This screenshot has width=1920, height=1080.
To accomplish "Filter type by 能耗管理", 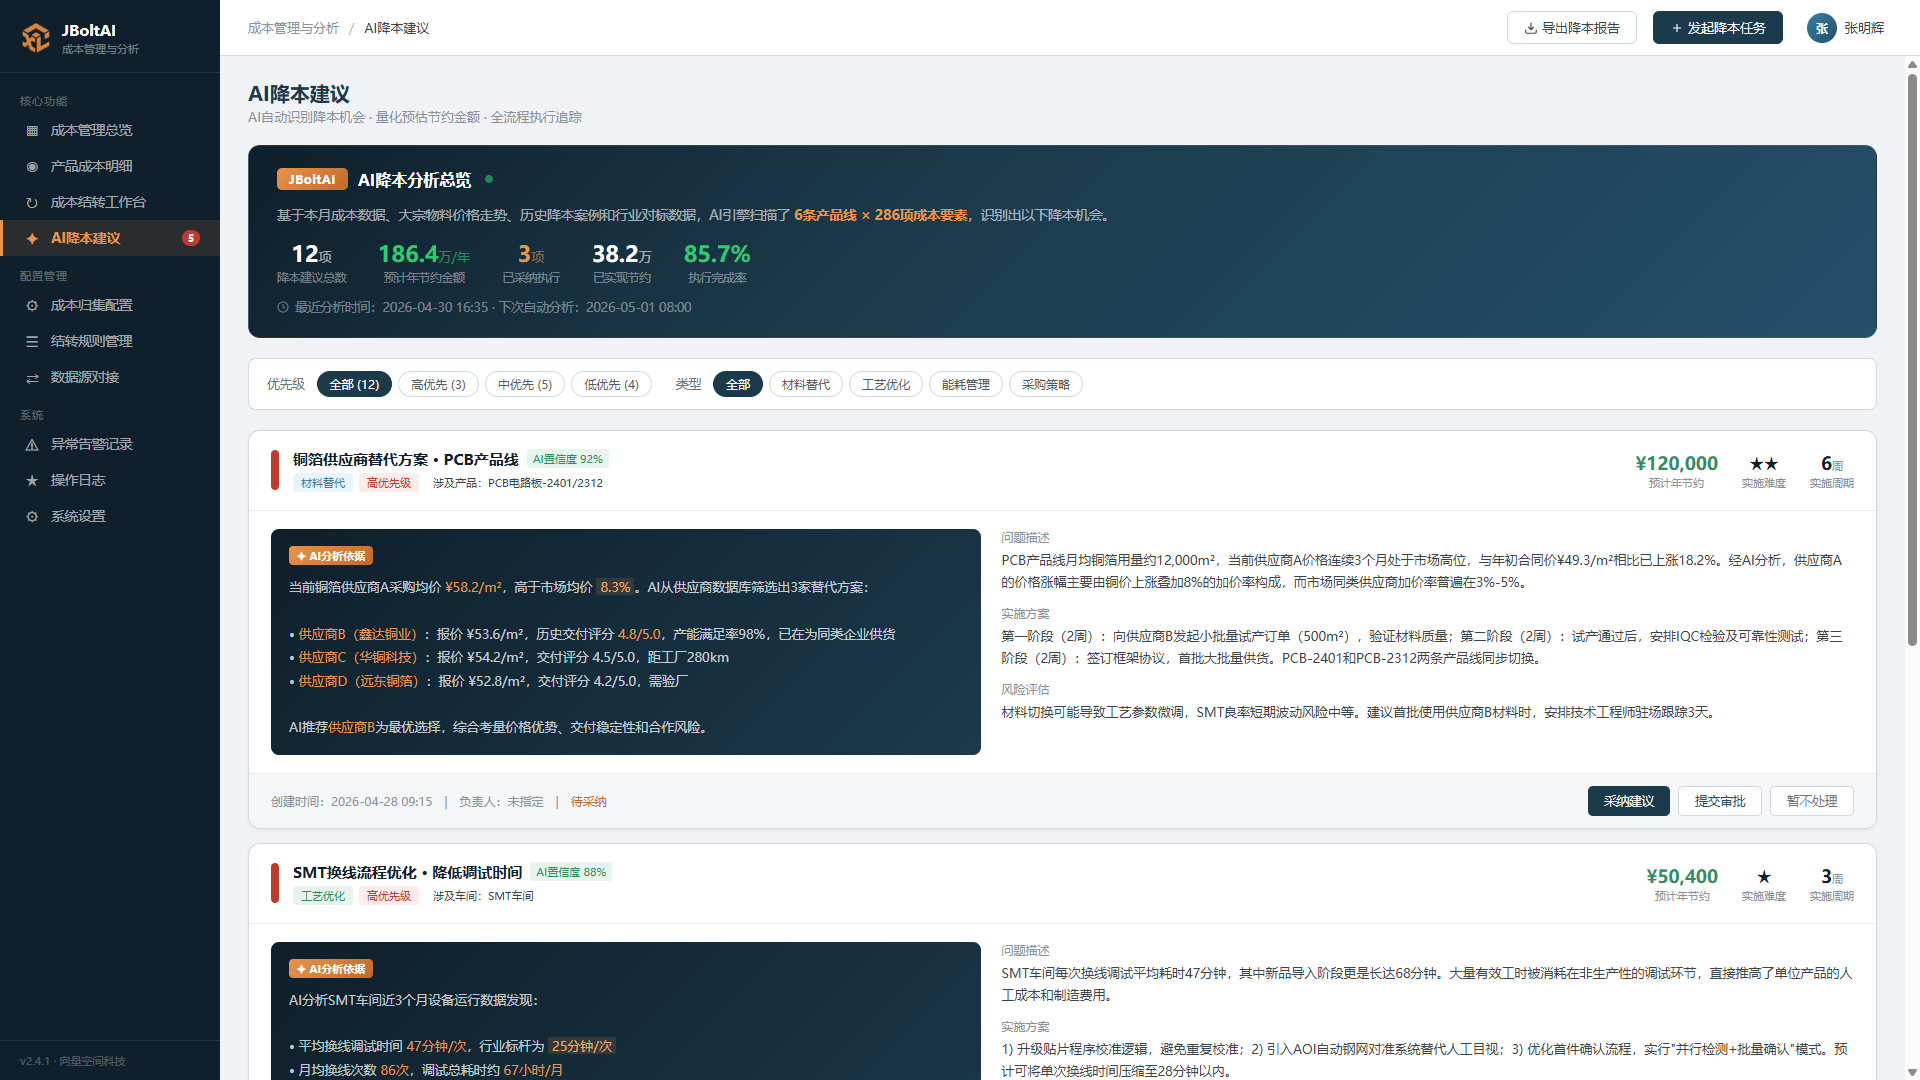I will click(x=966, y=384).
